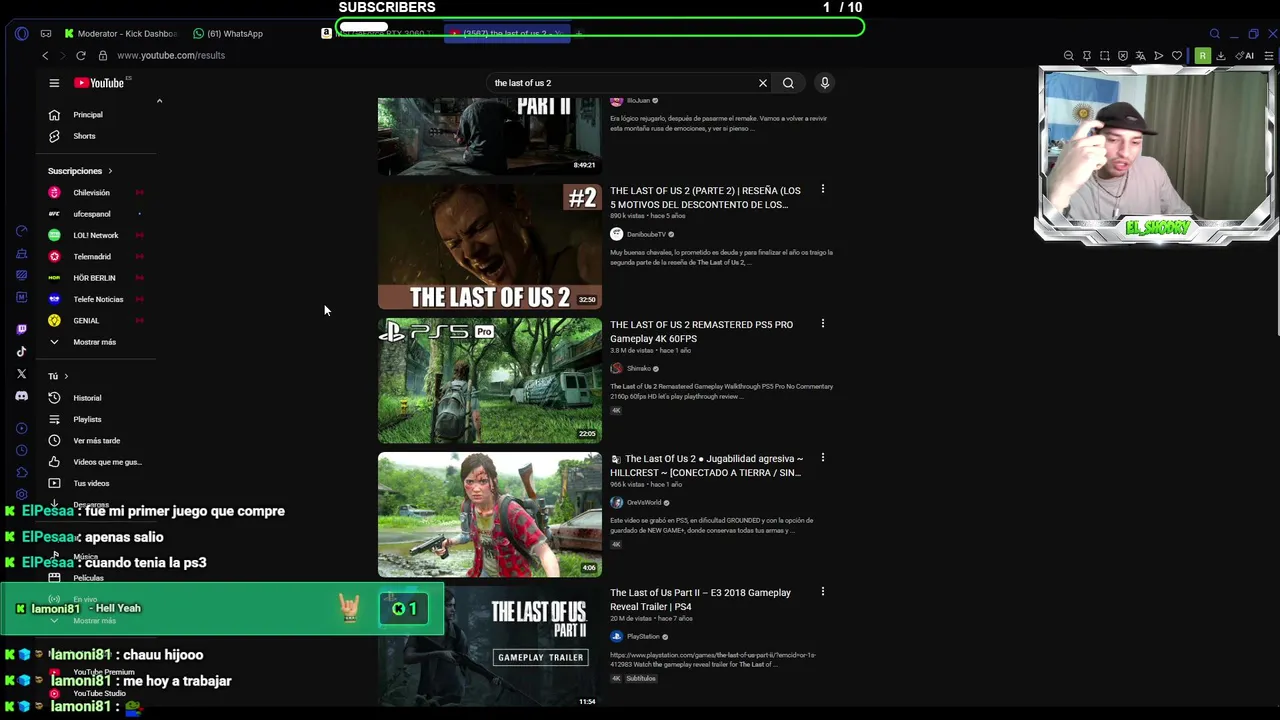Expand Mostrar más under subscriptions
Image resolution: width=1280 pixels, height=720 pixels.
[95, 342]
